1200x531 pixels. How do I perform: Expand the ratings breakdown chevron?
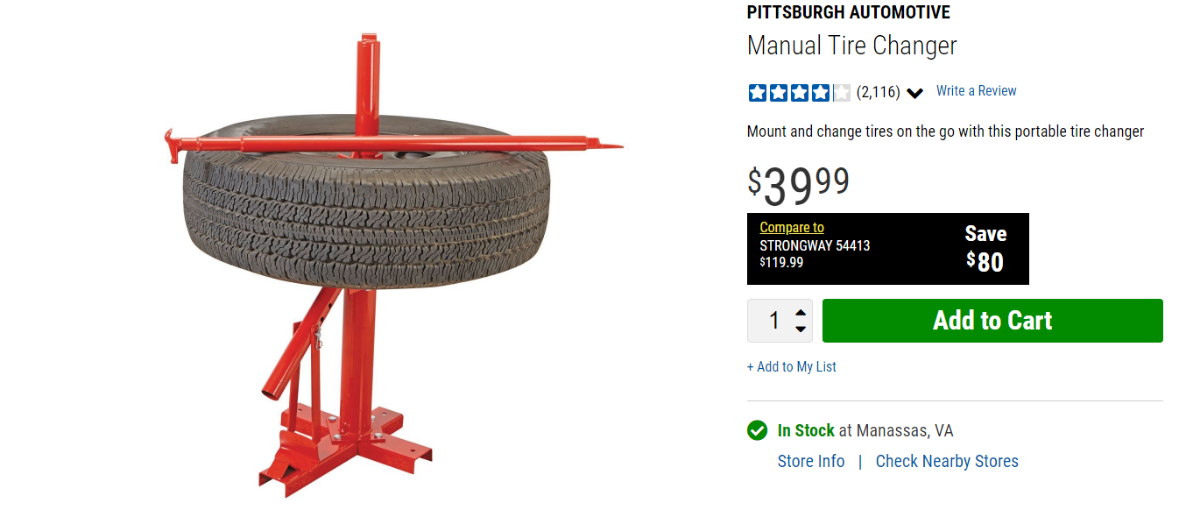914,94
